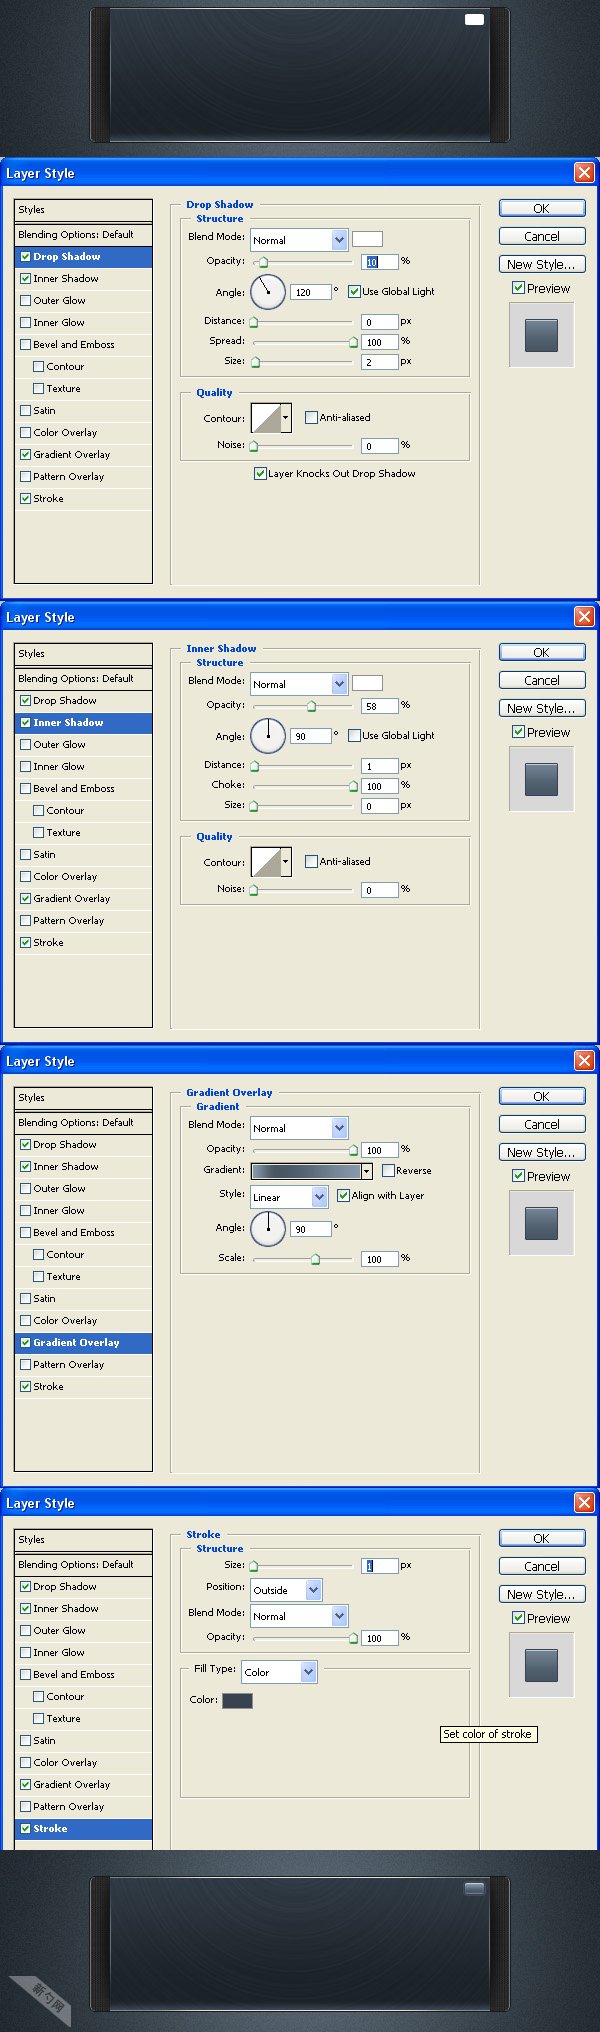Click Gradient Overlay angle dial
This screenshot has width=600, height=2032.
click(x=268, y=1228)
